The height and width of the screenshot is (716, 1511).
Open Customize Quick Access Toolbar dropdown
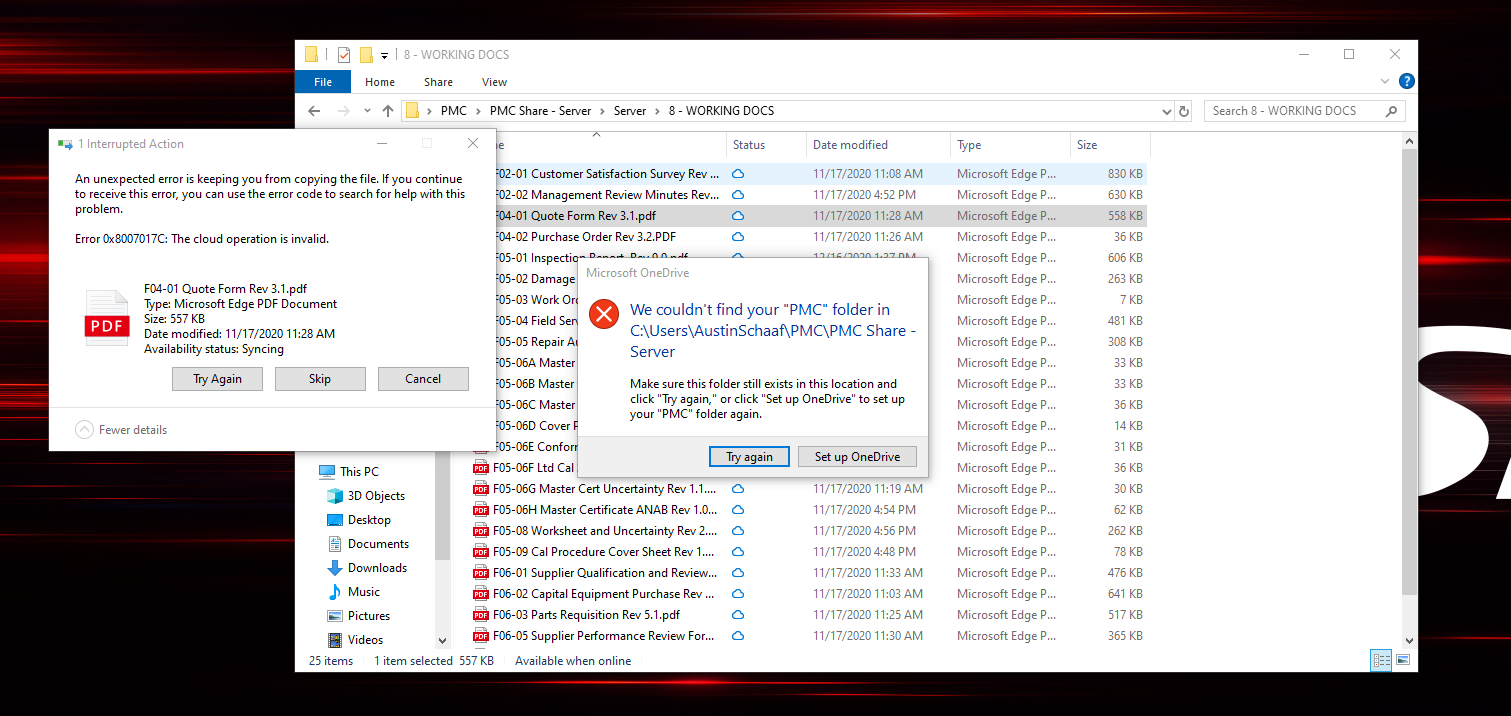385,55
